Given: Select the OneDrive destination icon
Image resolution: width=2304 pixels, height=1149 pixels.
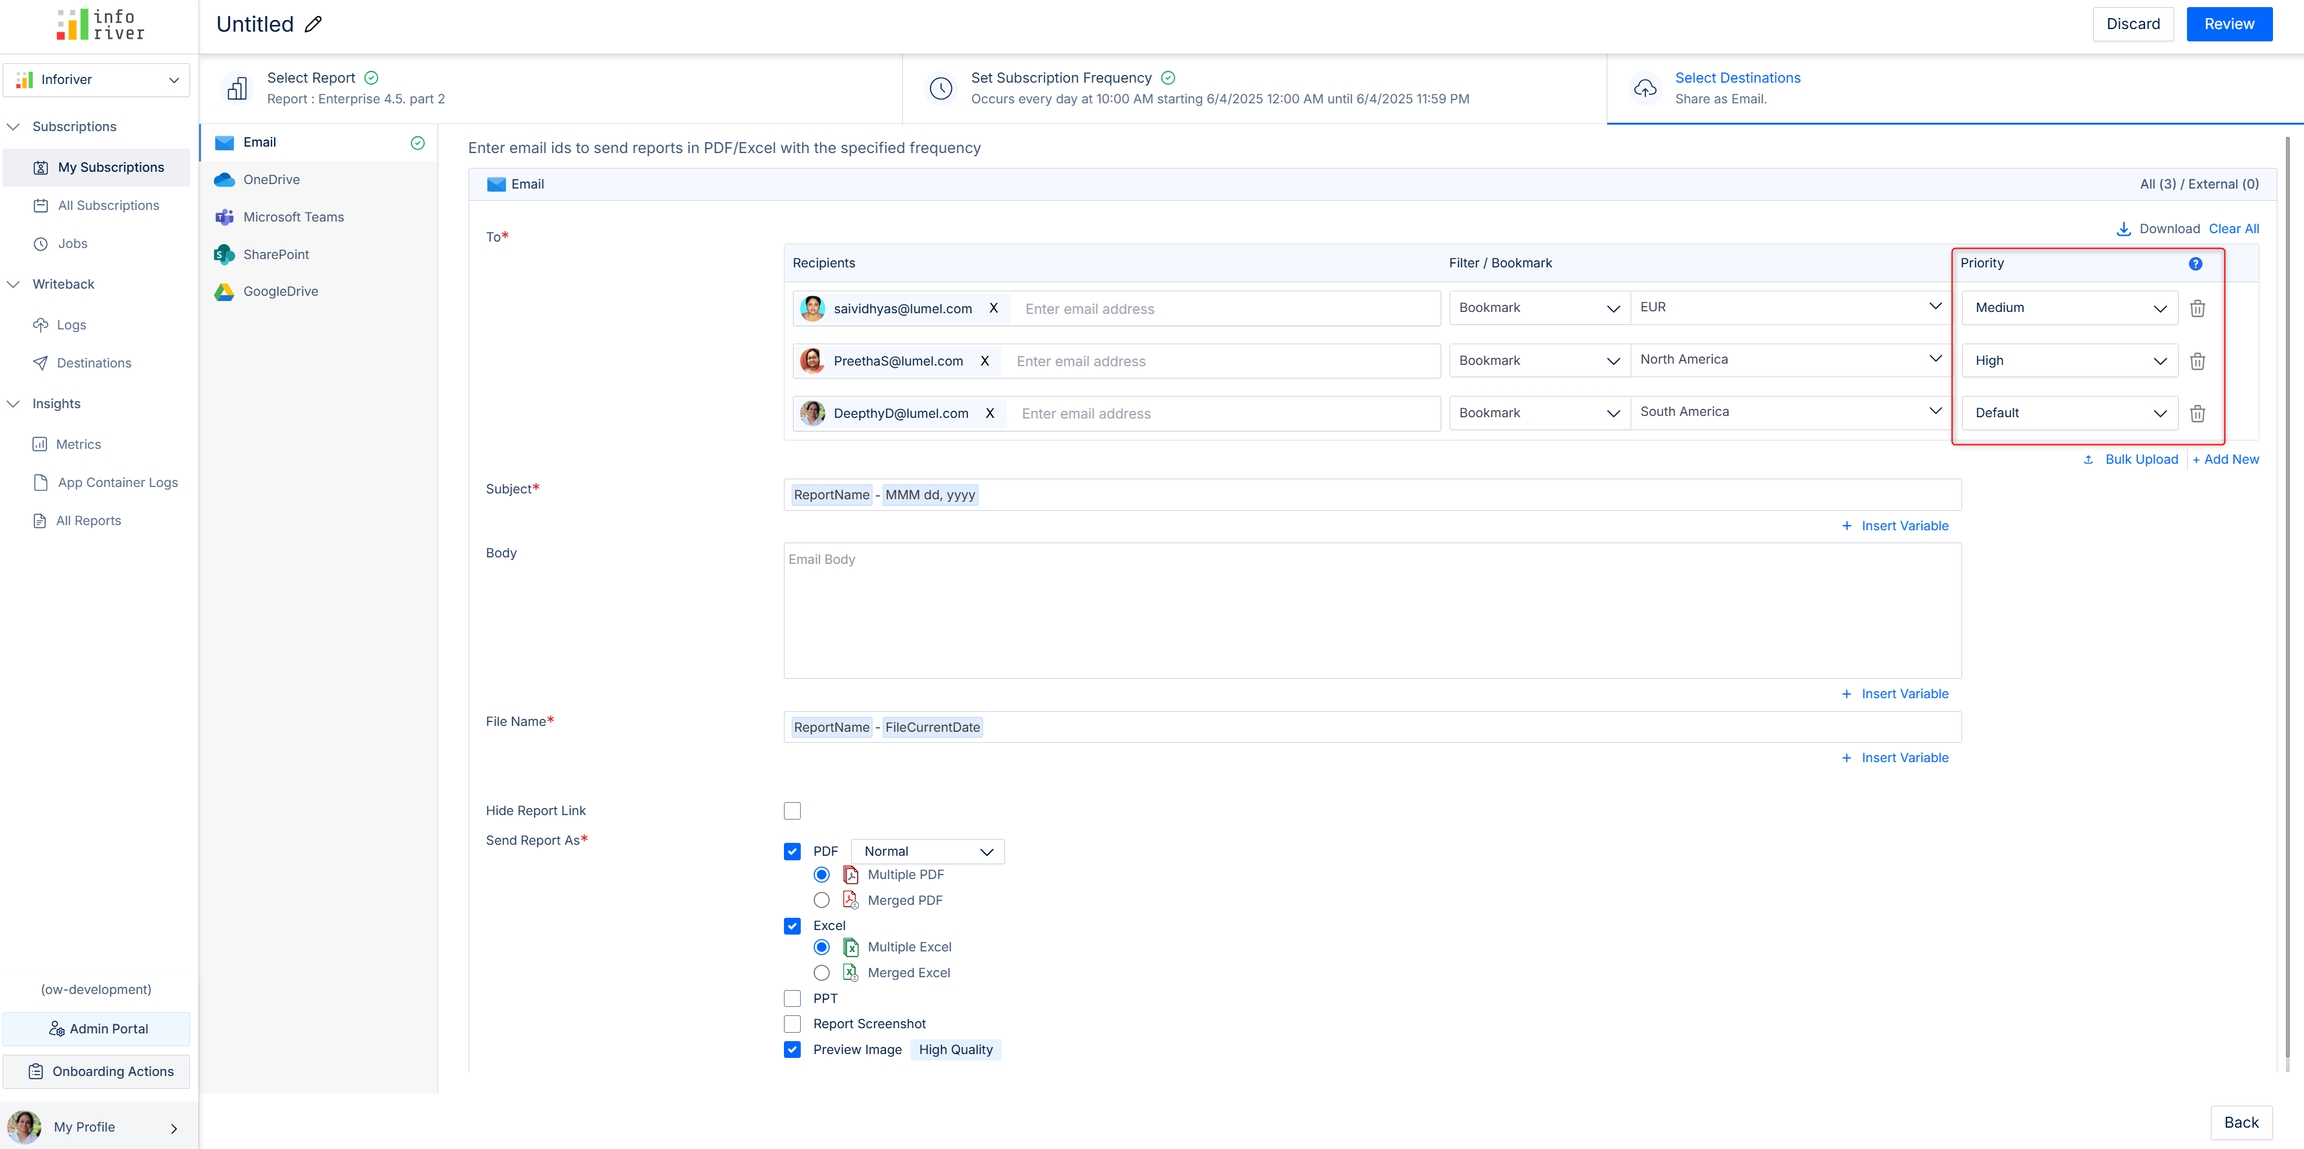Looking at the screenshot, I should point(225,180).
